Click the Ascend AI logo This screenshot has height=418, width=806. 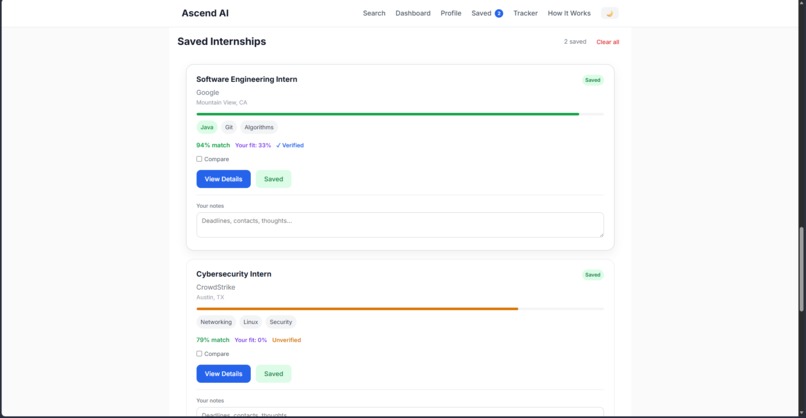205,13
